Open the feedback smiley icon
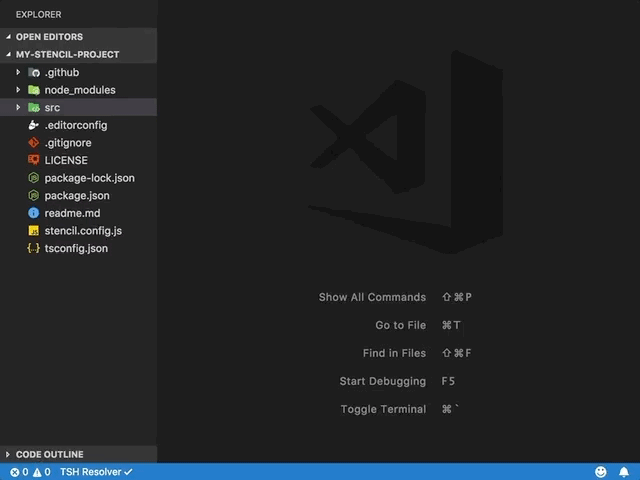This screenshot has height=480, width=640. [x=600, y=472]
